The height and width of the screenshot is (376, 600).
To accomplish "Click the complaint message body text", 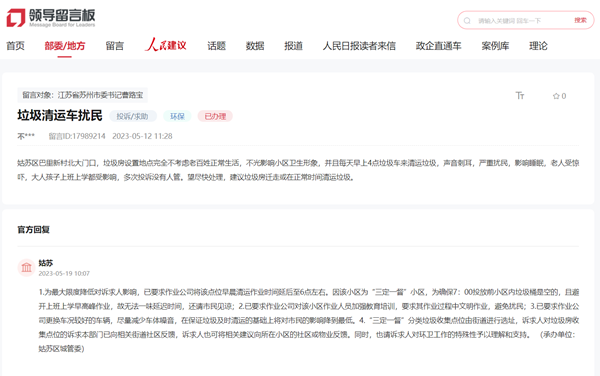I will pos(298,170).
